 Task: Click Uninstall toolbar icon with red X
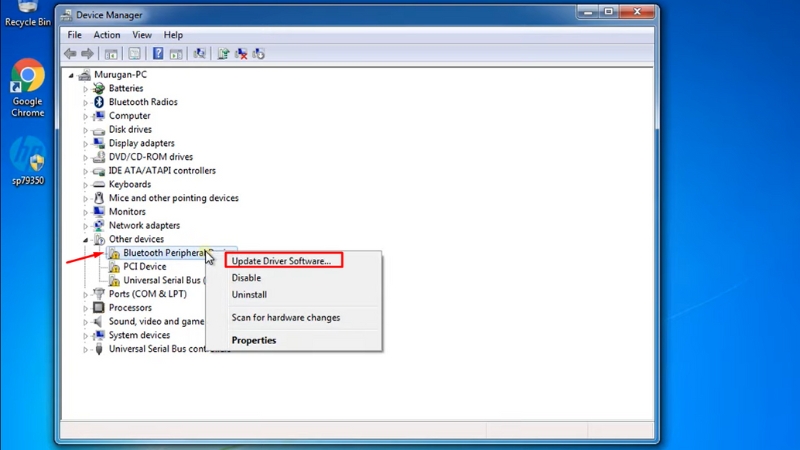click(241, 54)
